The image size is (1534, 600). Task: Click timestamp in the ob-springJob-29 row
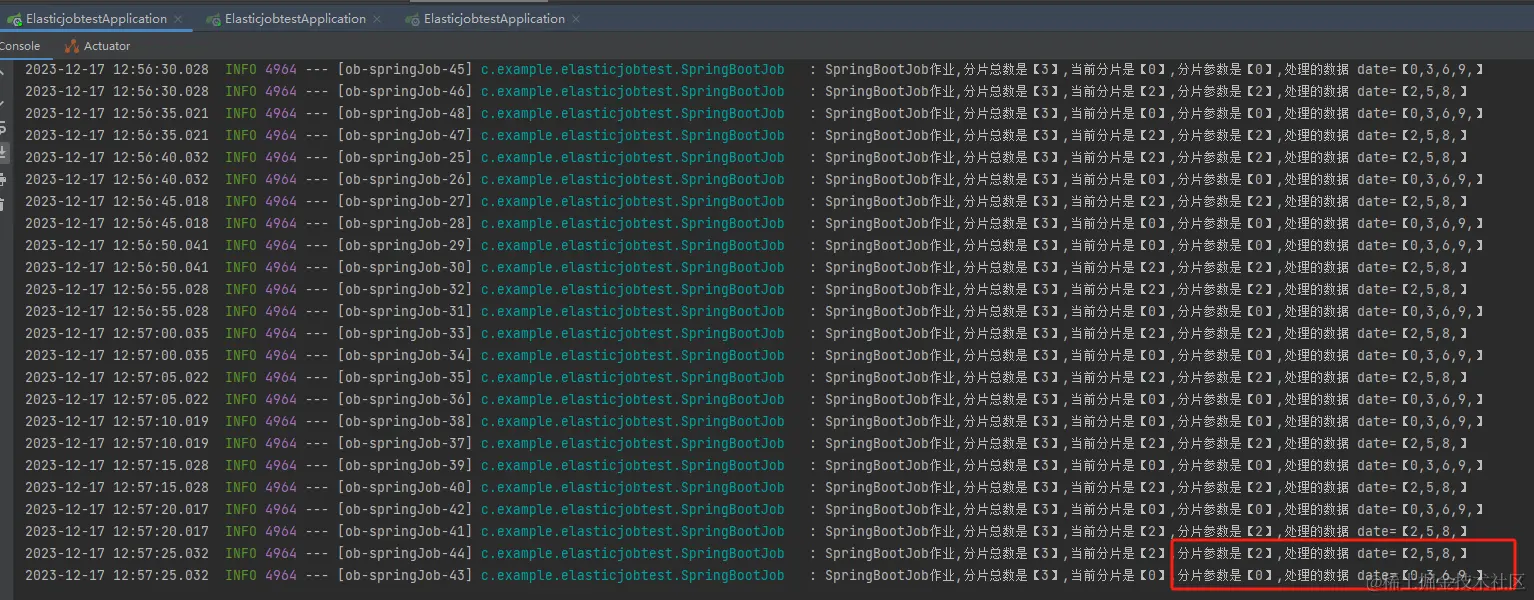(x=117, y=245)
